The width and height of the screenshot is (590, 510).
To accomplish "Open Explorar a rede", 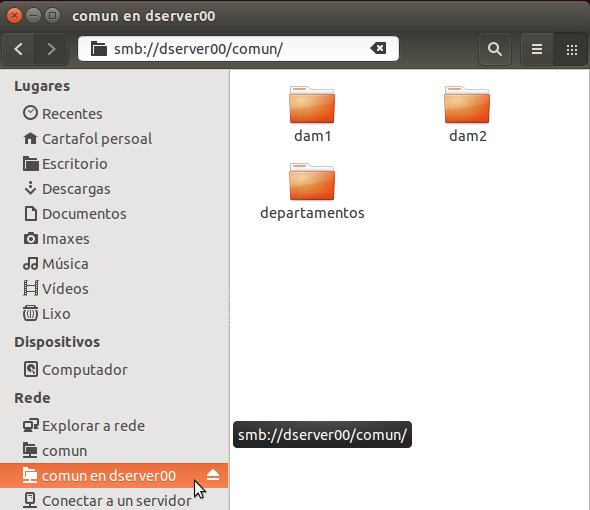I will (114, 426).
